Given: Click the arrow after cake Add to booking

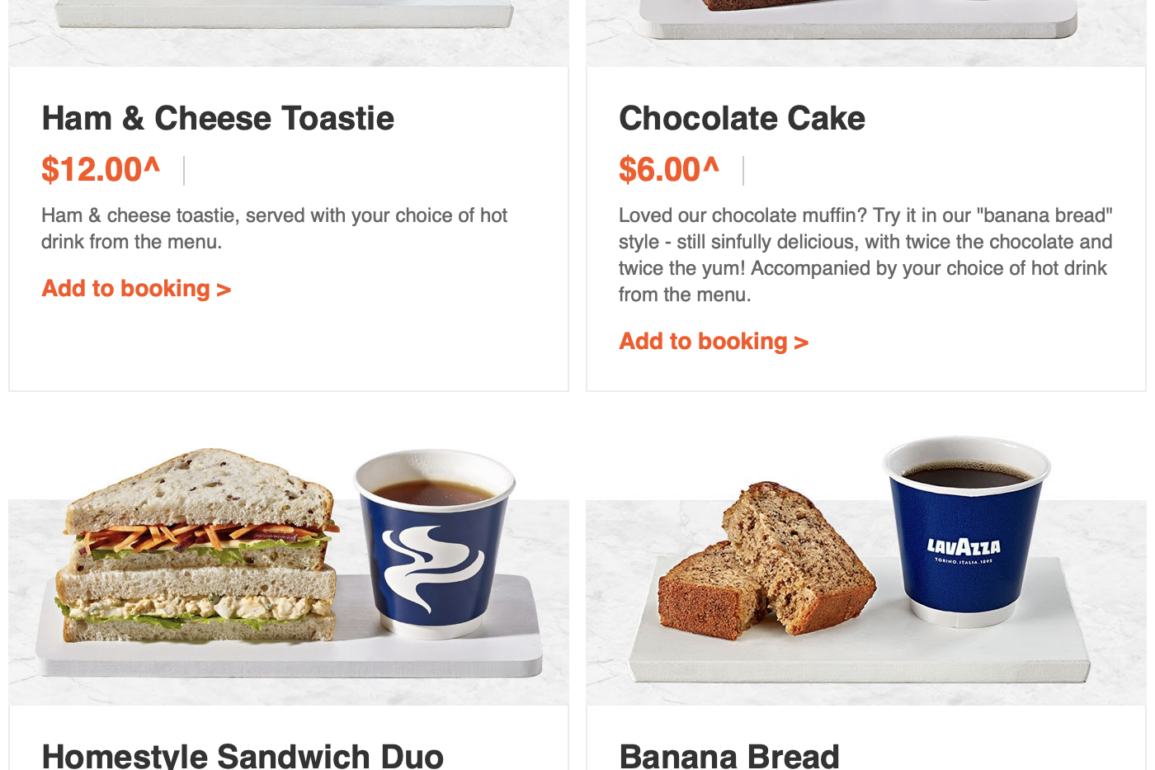Looking at the screenshot, I should tap(801, 343).
